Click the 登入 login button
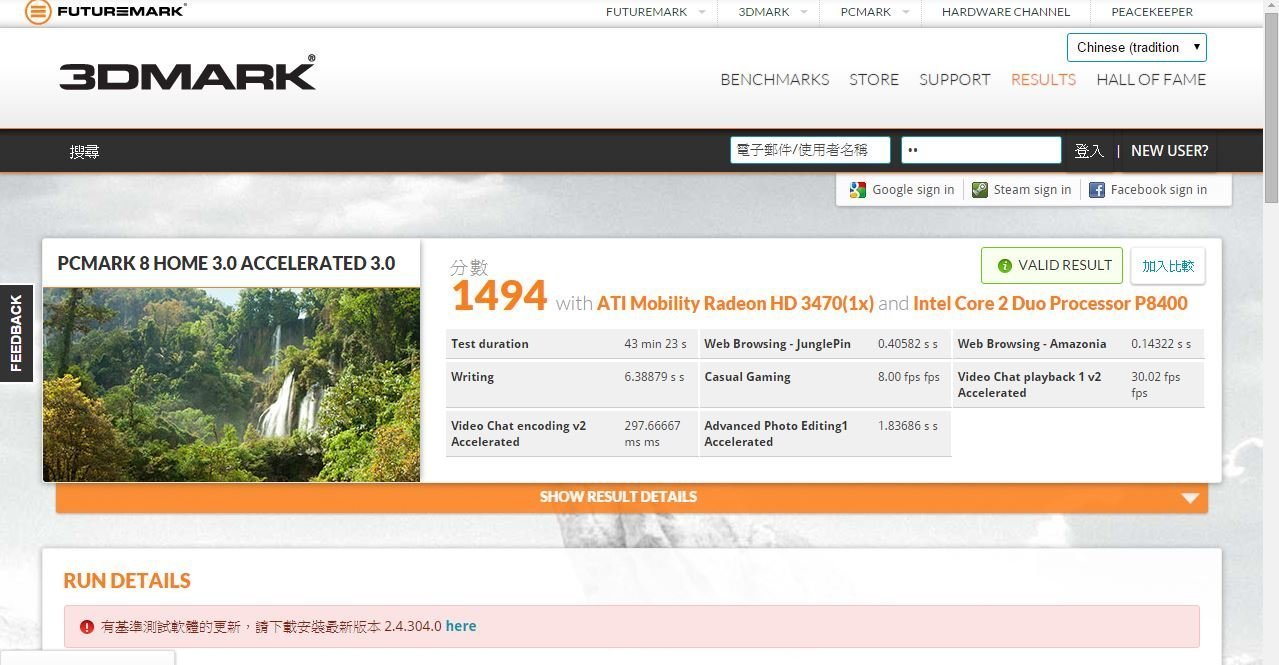 pos(1089,151)
